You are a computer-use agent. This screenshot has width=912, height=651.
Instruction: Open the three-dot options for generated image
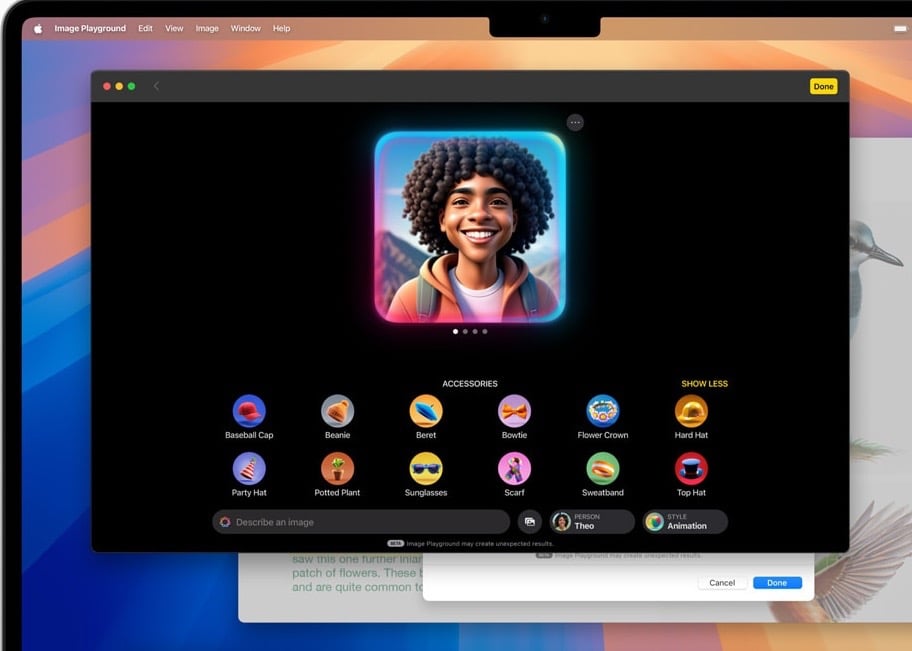tap(575, 123)
